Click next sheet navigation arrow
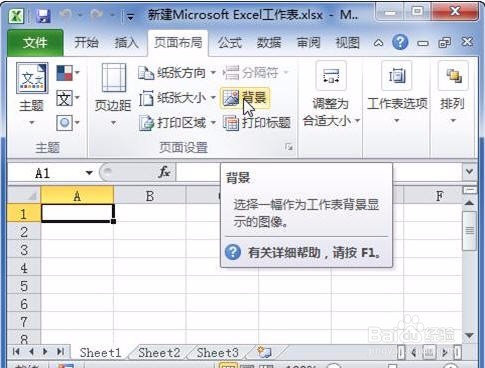485x368 pixels. click(45, 351)
